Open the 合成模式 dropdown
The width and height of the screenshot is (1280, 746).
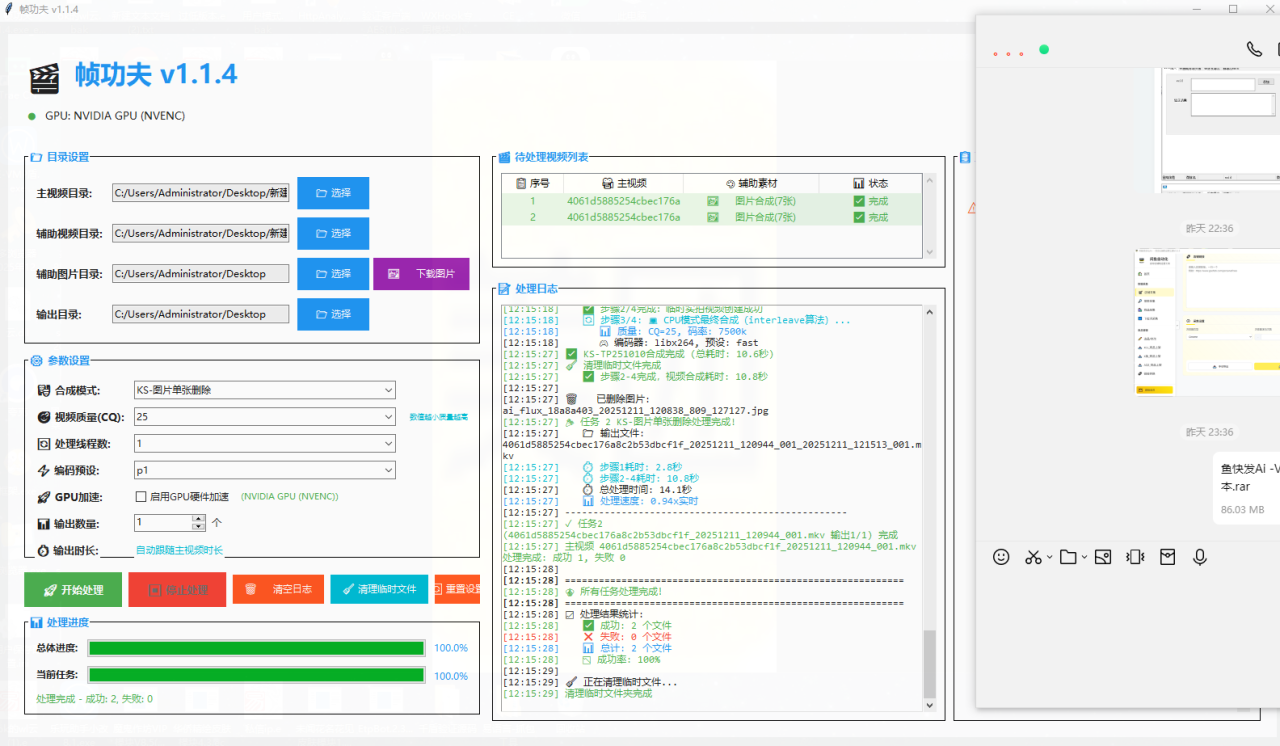pos(264,390)
